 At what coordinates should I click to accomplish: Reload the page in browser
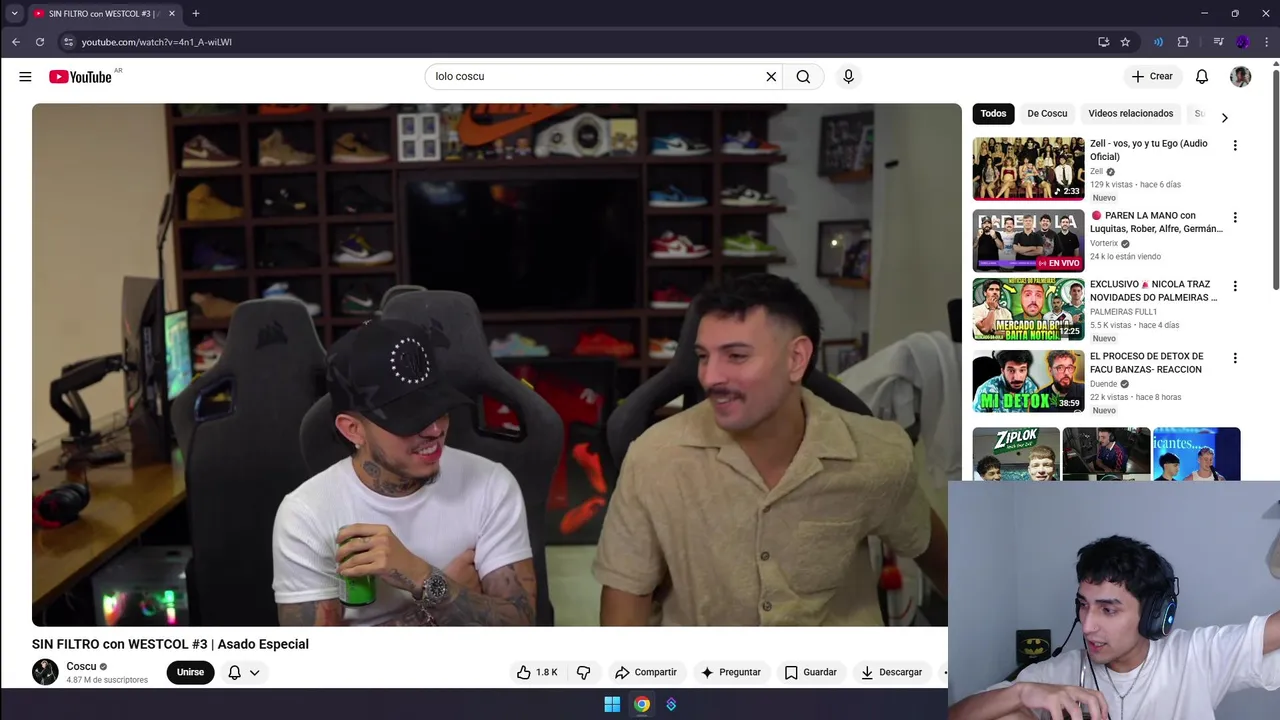[x=40, y=42]
